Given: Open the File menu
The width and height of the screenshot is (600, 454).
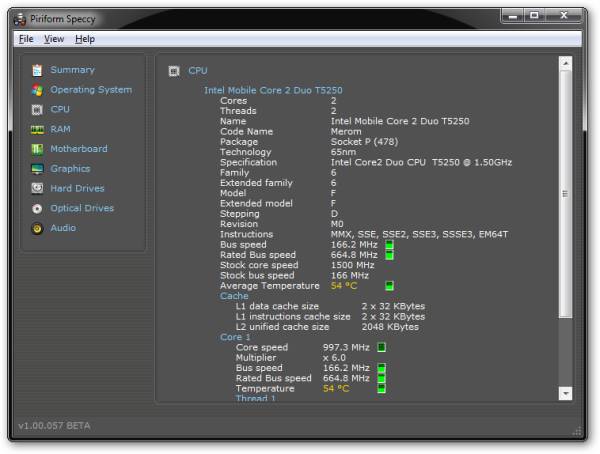Looking at the screenshot, I should point(26,39).
